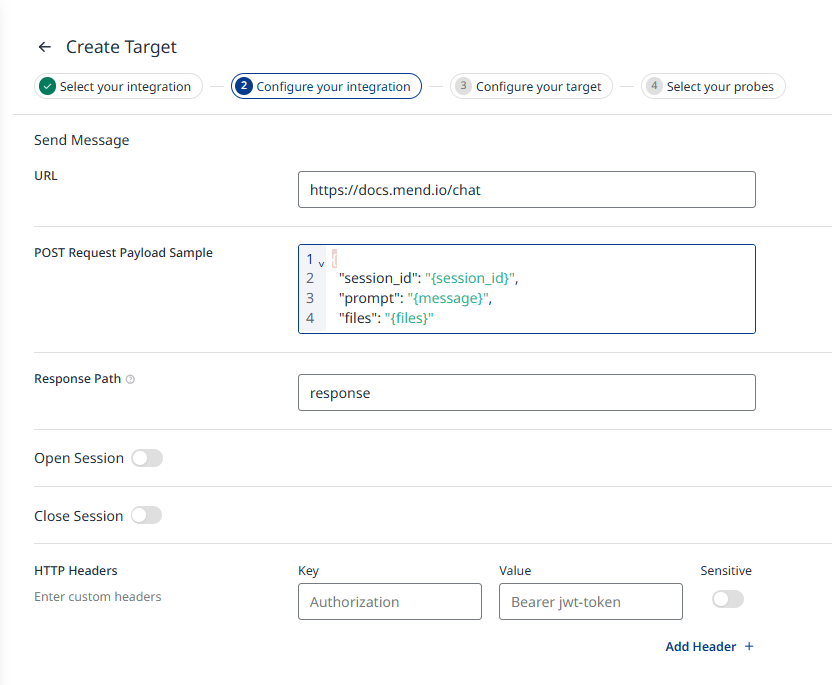Click the Response Path info icon

coord(131,380)
